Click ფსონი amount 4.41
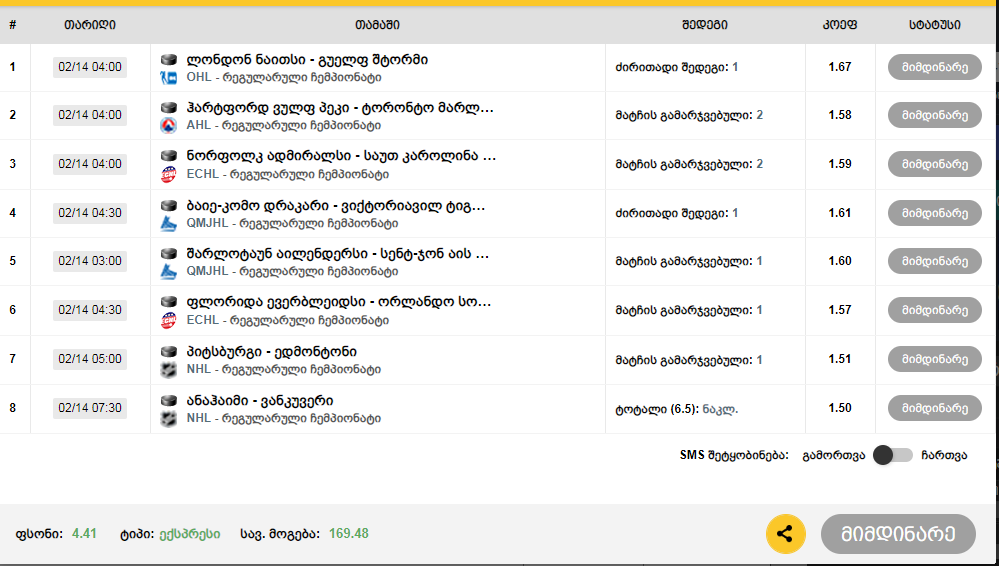The width and height of the screenshot is (999, 566). pos(84,533)
